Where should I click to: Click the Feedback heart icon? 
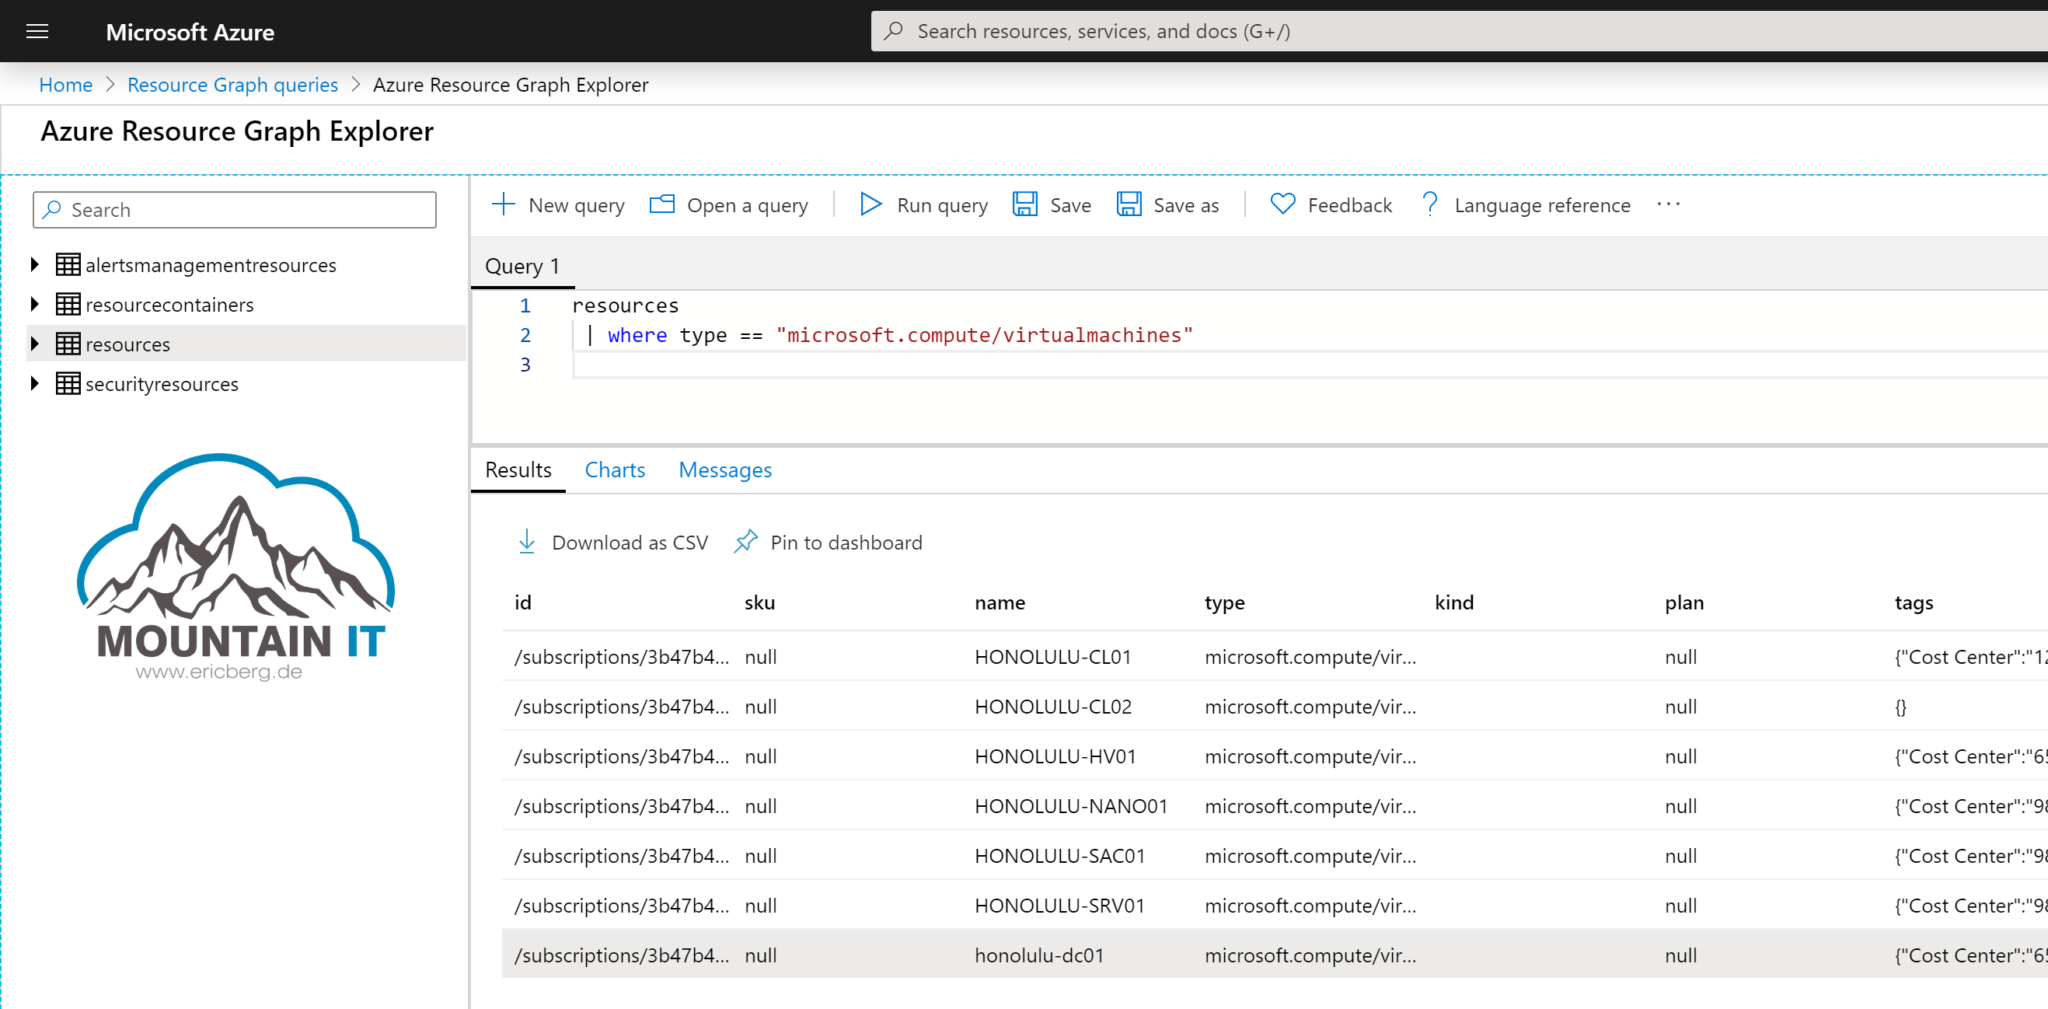click(1282, 204)
